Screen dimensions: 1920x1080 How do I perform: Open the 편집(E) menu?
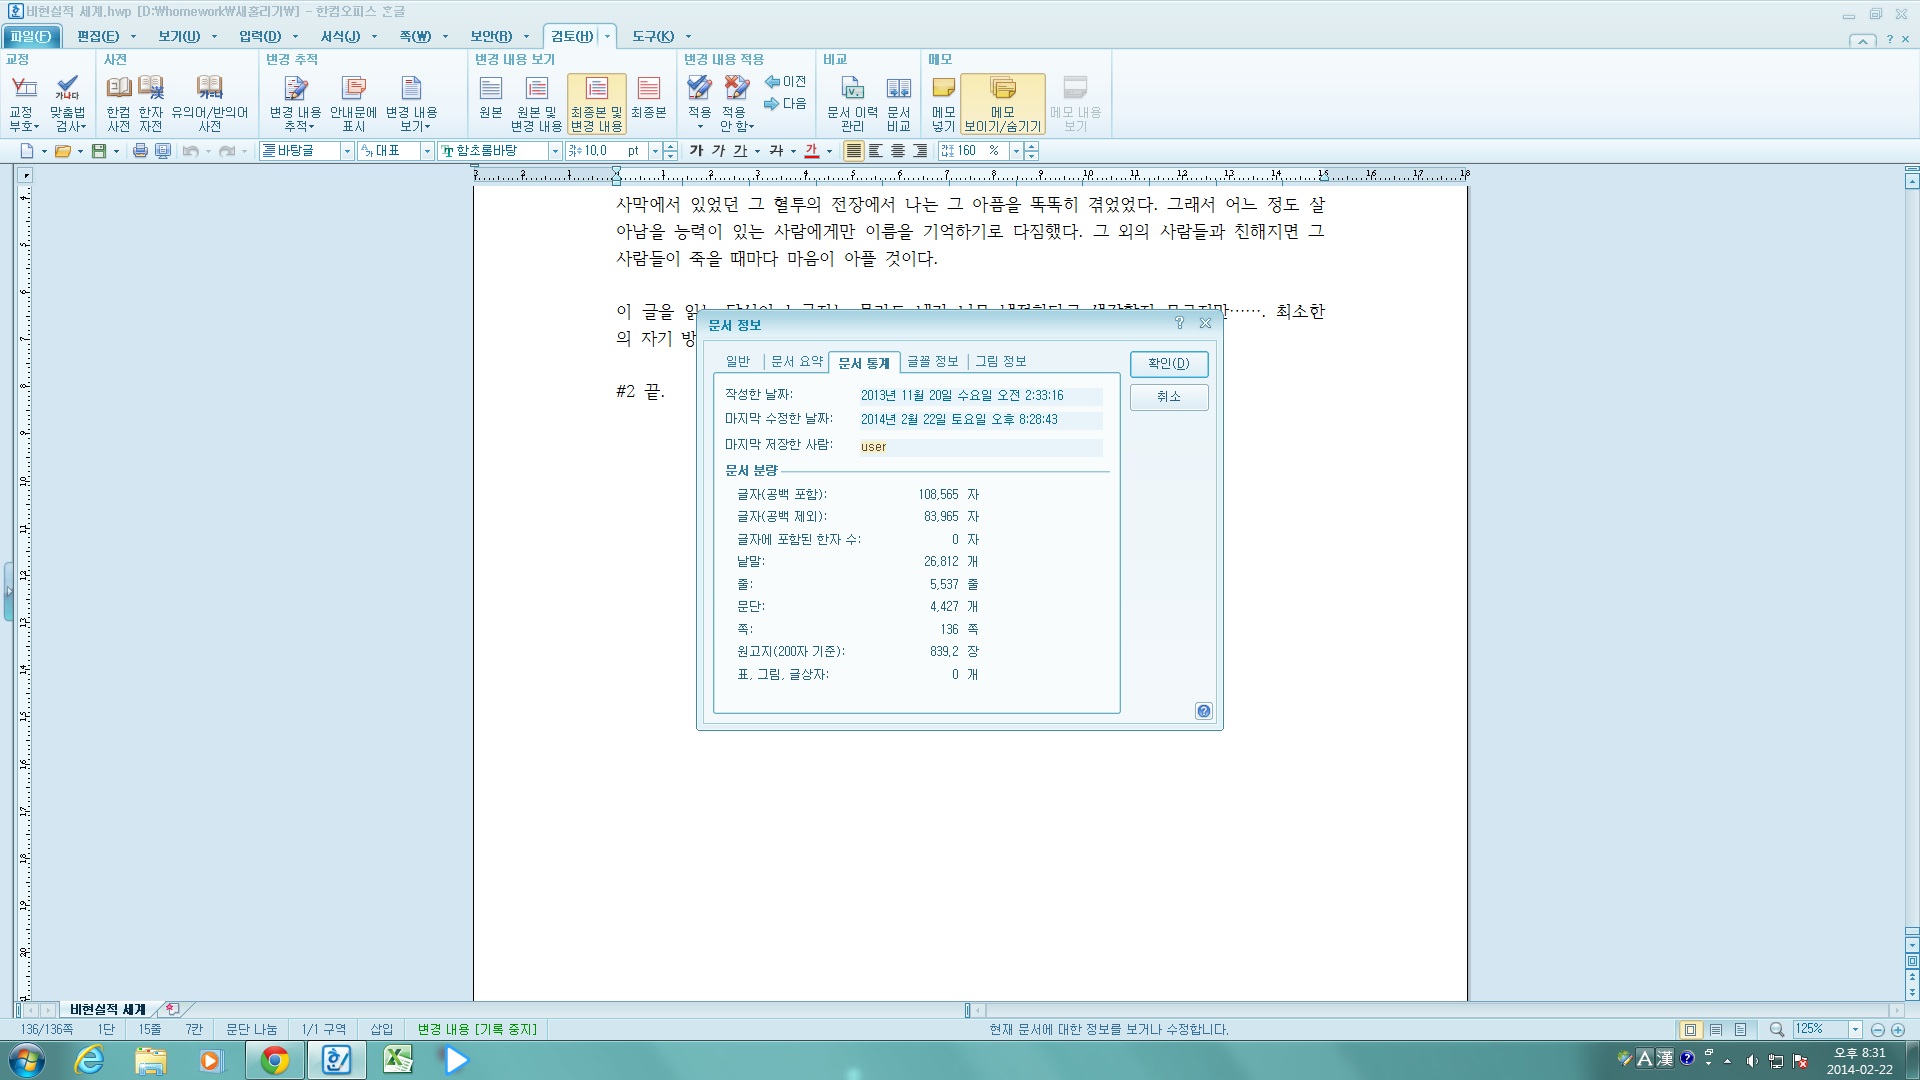coord(98,36)
